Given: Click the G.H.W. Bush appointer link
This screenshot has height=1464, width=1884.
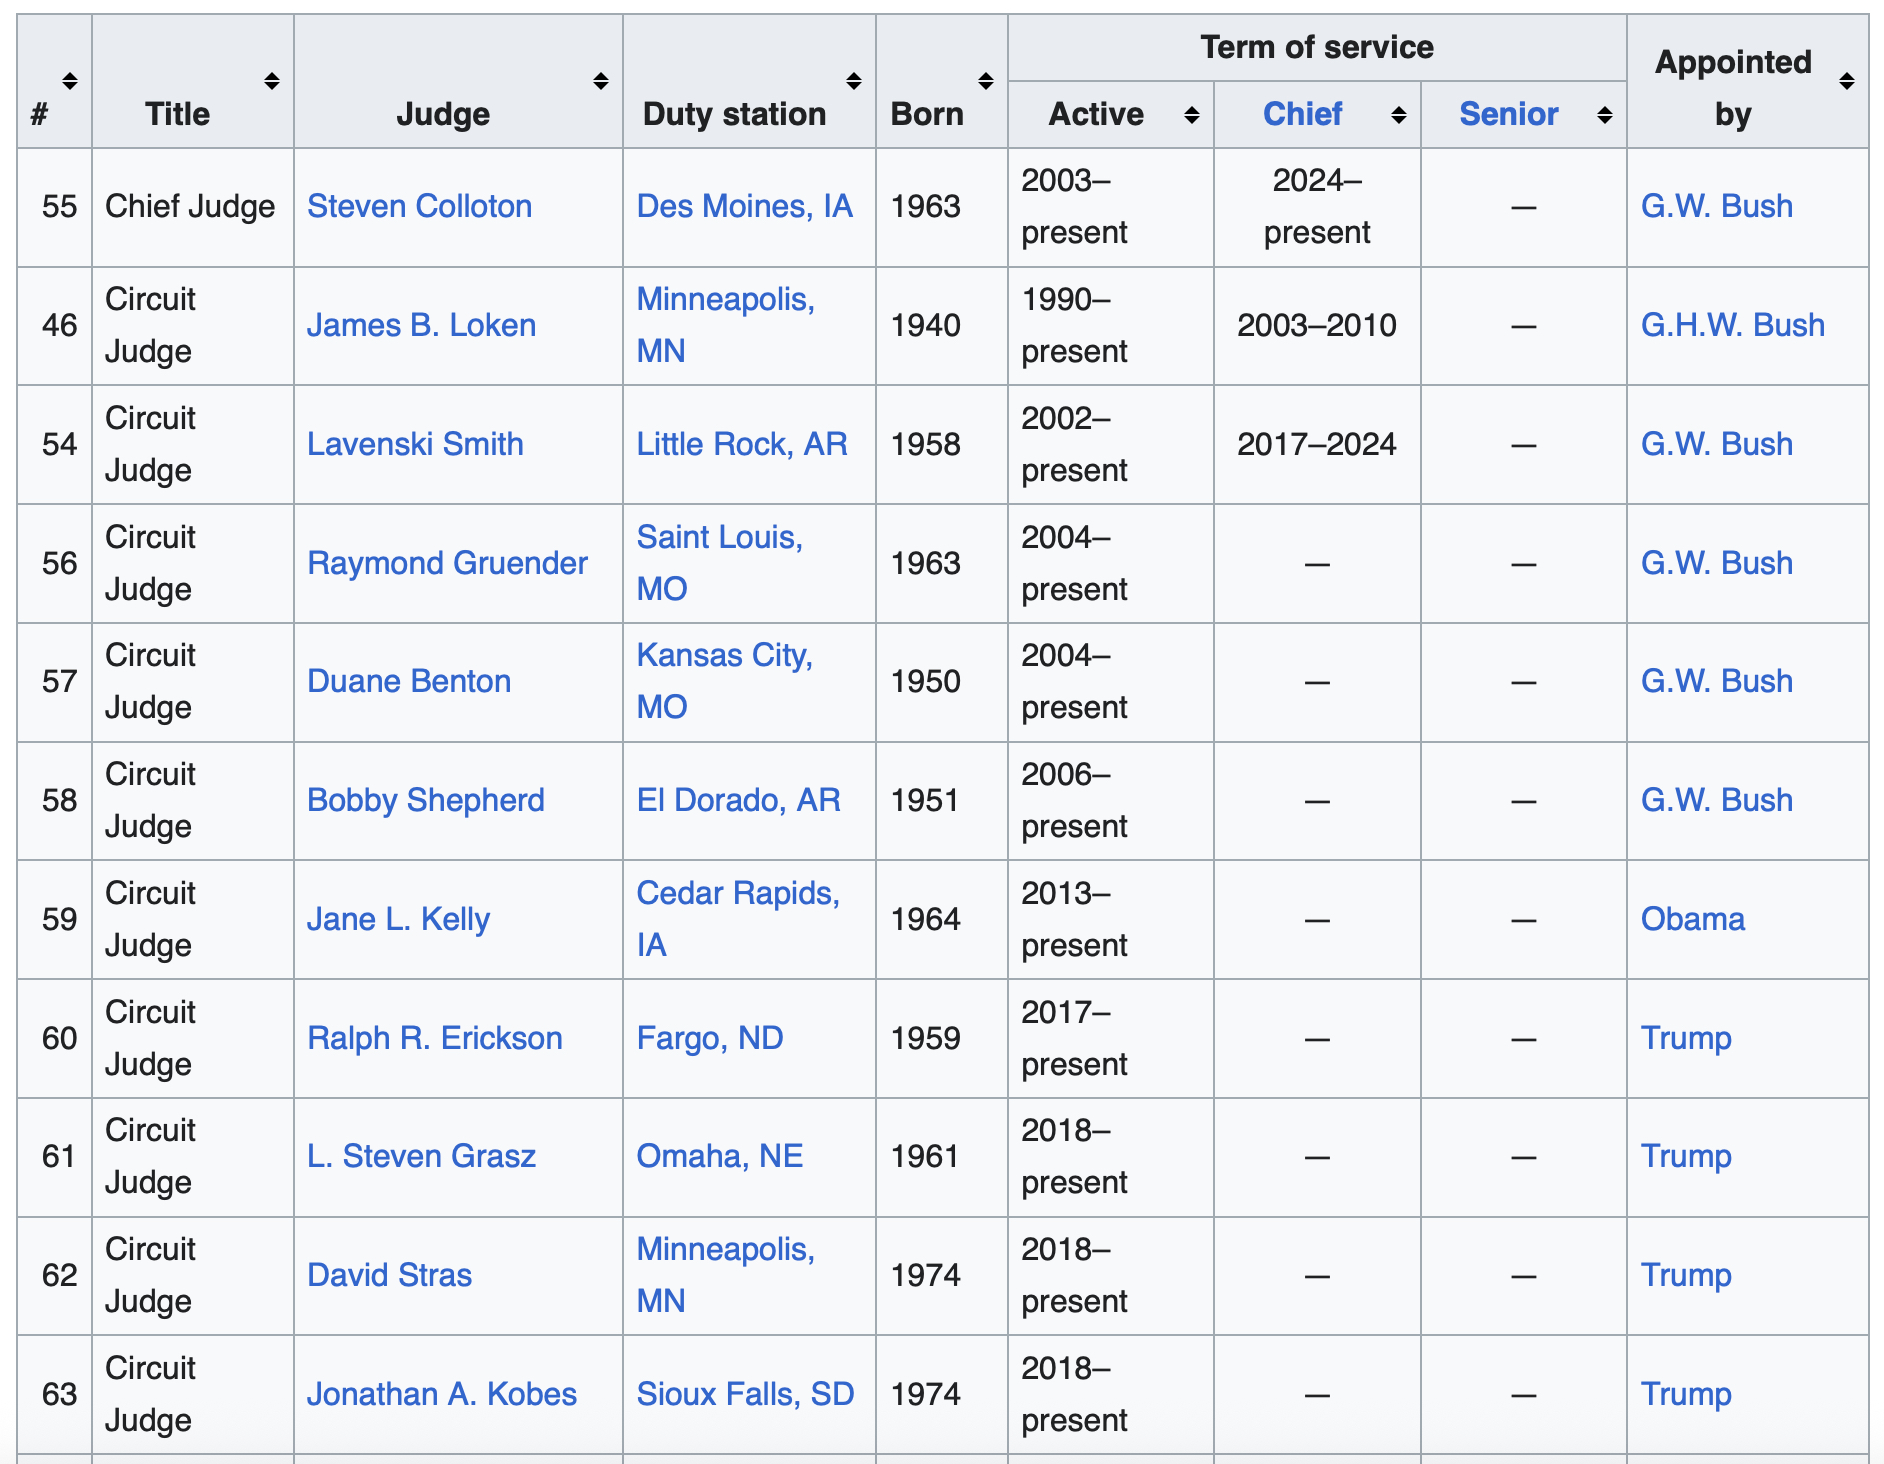Looking at the screenshot, I should point(1732,325).
